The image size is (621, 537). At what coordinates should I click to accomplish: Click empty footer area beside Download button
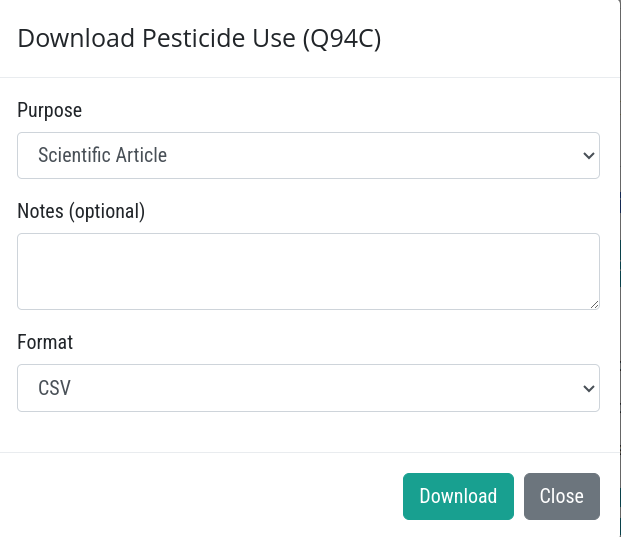pos(198,496)
